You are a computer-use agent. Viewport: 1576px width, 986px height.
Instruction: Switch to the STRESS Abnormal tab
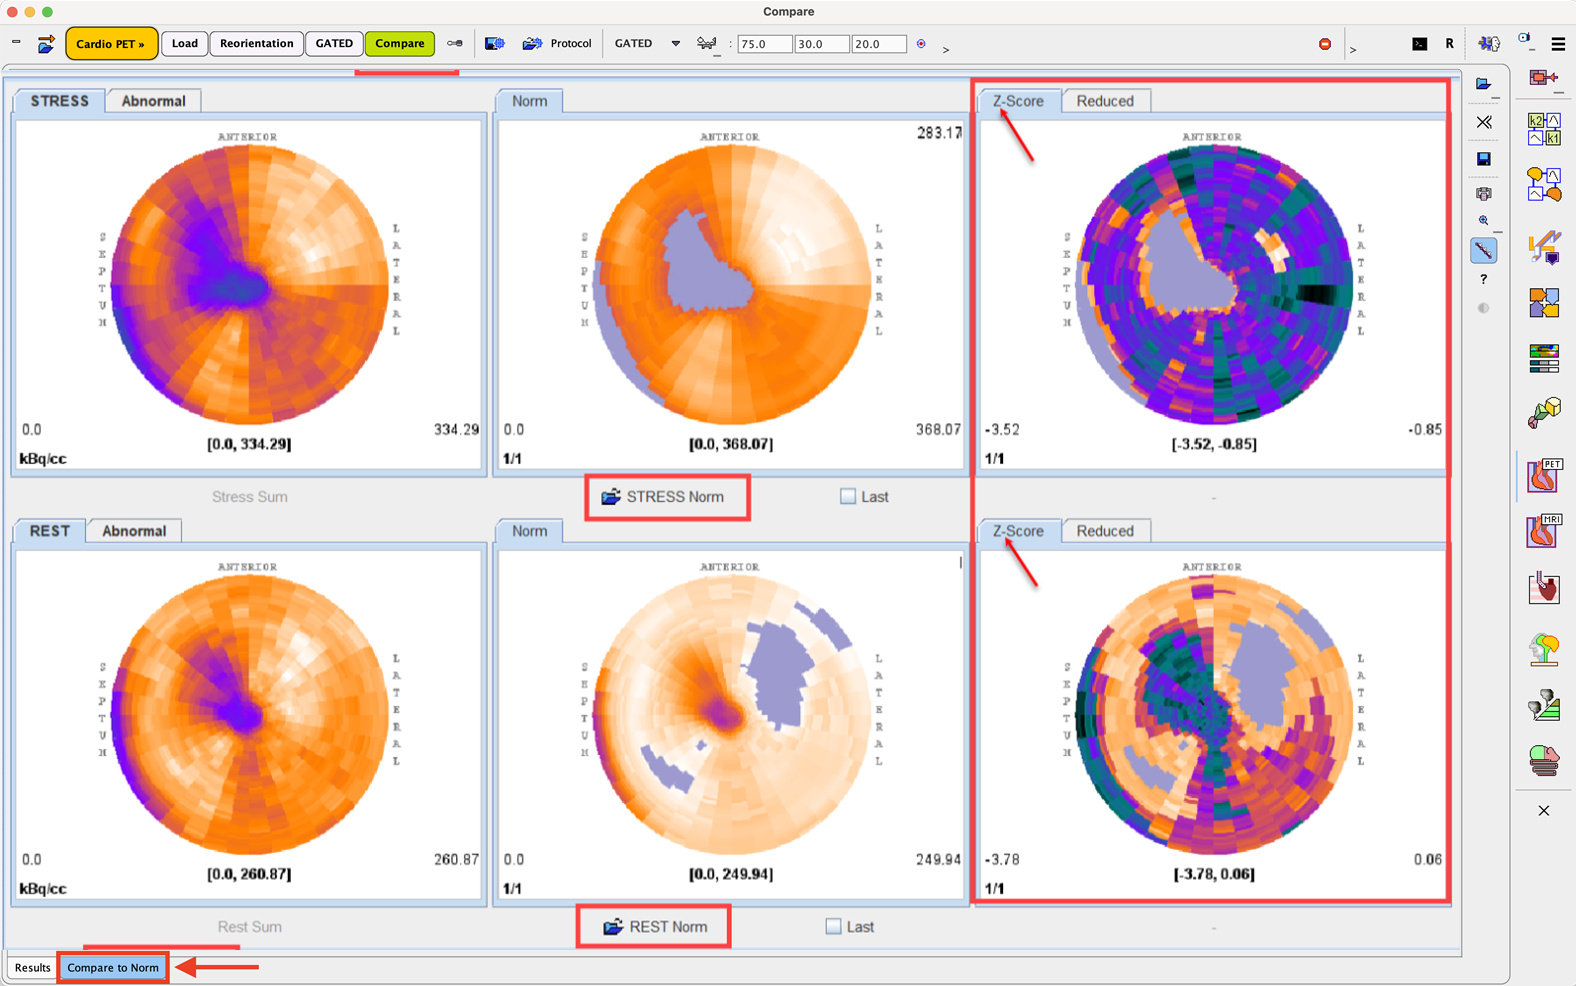(x=154, y=101)
